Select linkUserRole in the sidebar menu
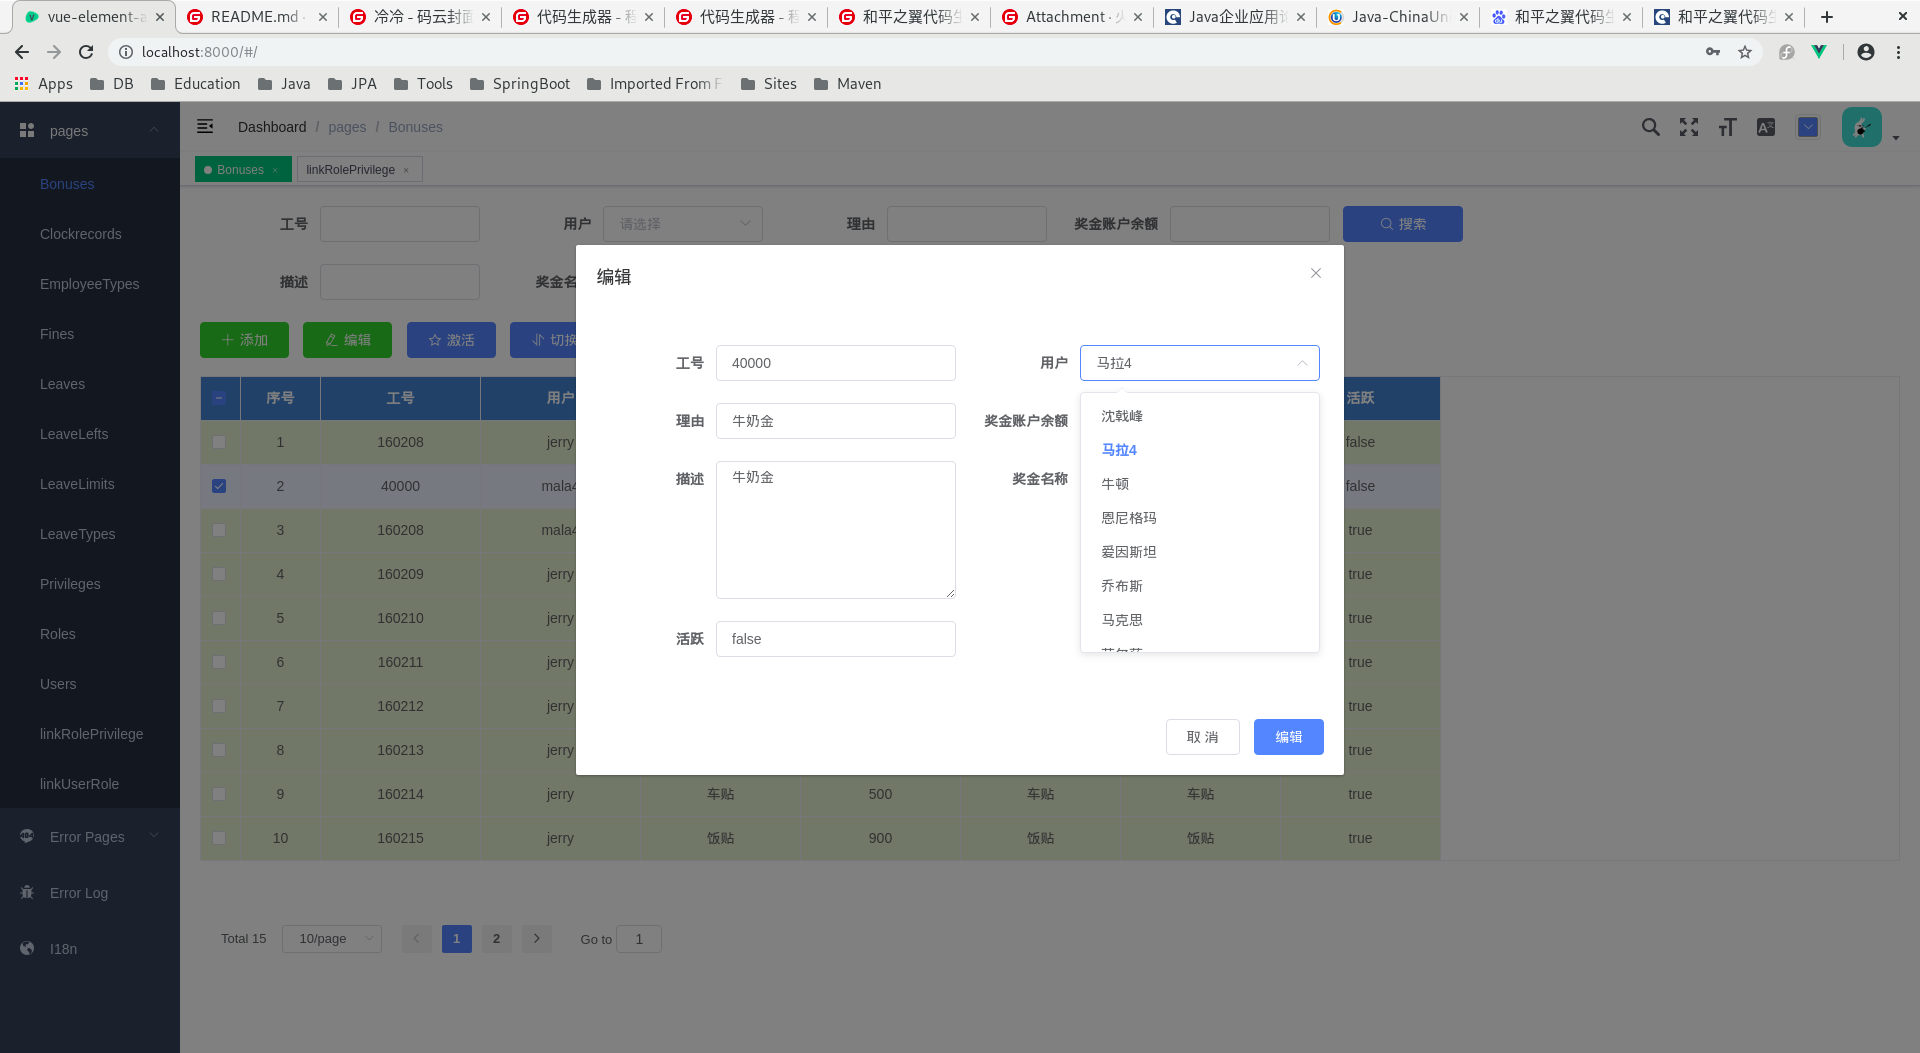Image resolution: width=1920 pixels, height=1053 pixels. coord(79,784)
